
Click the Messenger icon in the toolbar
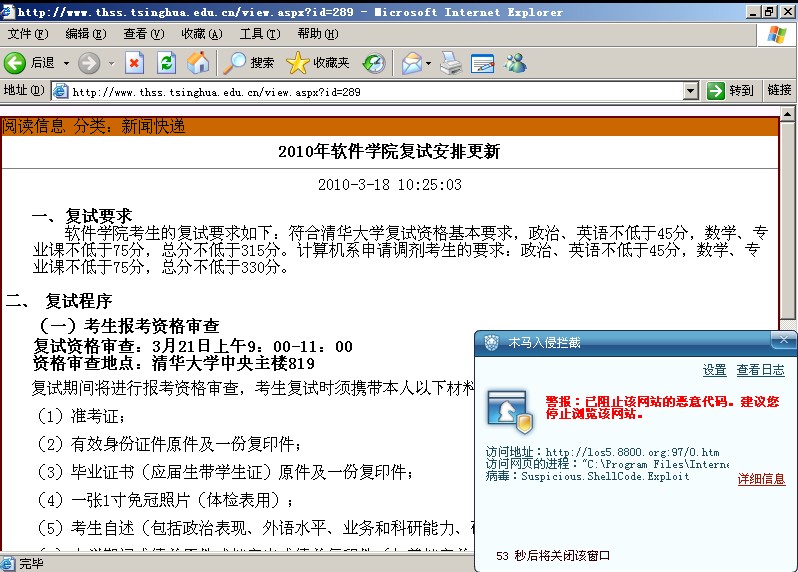click(x=515, y=63)
